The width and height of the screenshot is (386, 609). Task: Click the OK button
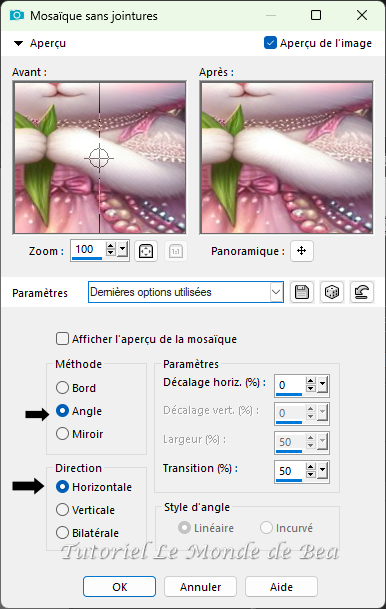(120, 586)
